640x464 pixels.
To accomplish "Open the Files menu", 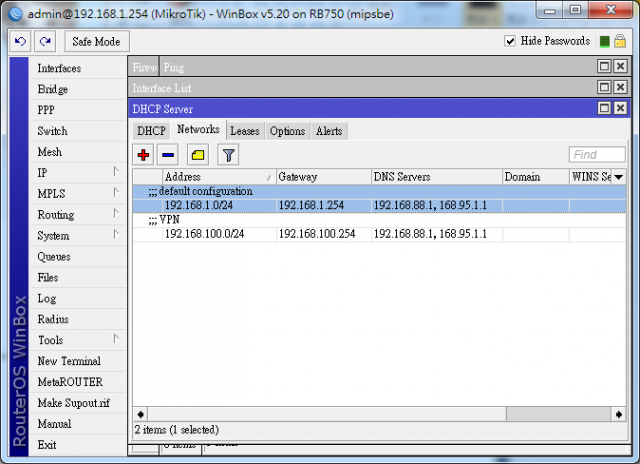I will pyautogui.click(x=78, y=278).
